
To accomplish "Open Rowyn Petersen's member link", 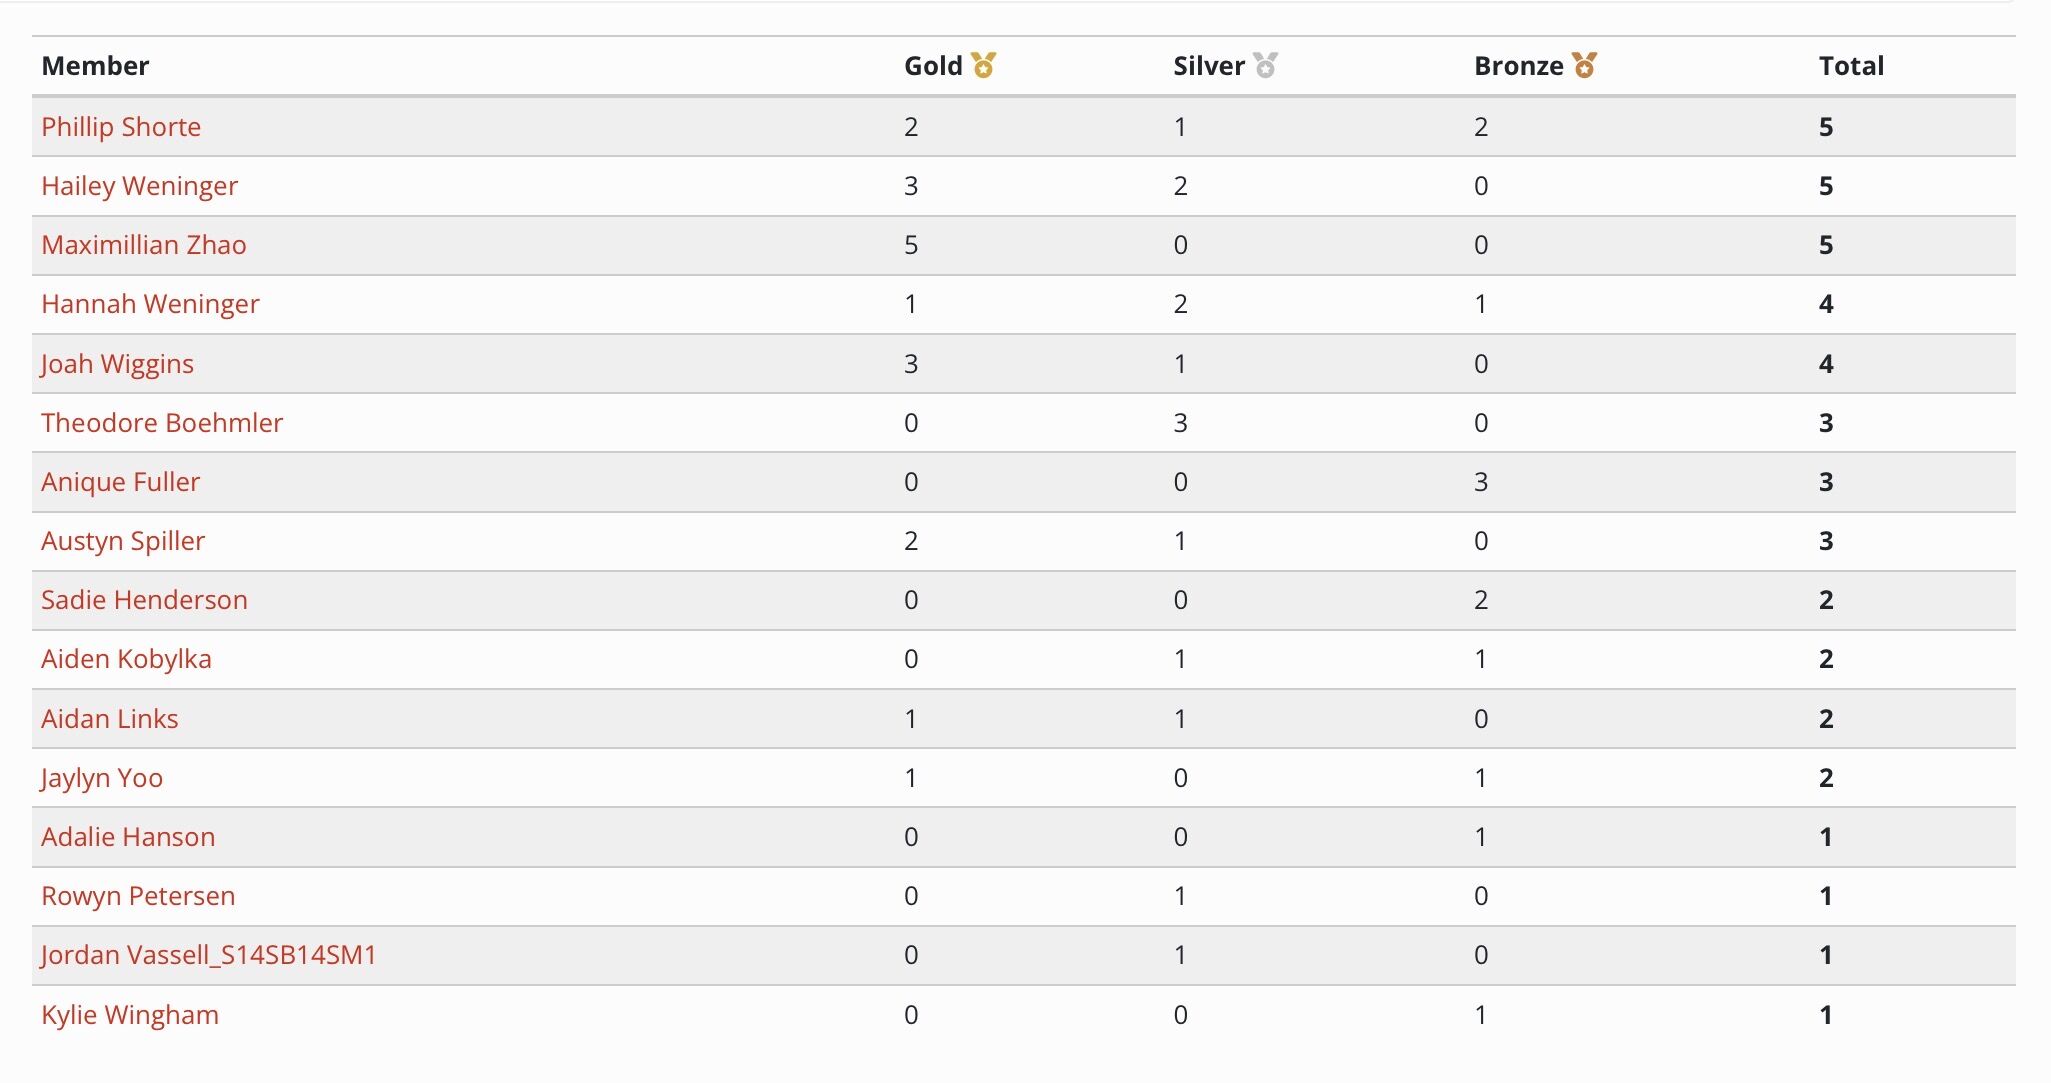I will click(x=138, y=896).
